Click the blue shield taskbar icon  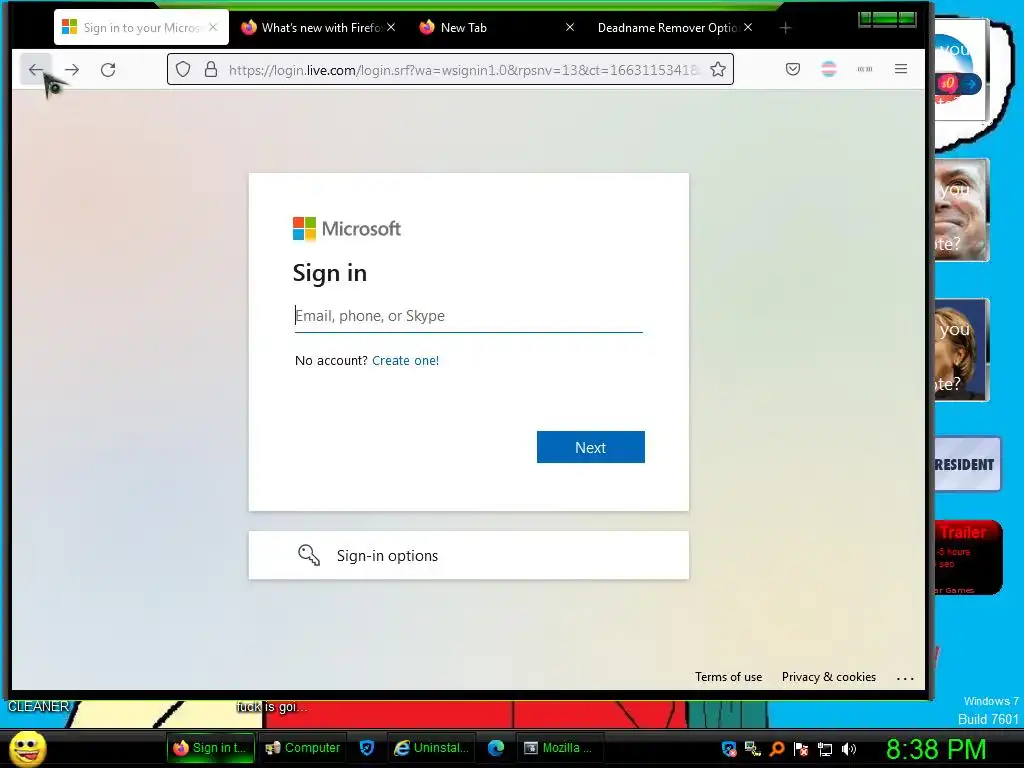pos(367,748)
